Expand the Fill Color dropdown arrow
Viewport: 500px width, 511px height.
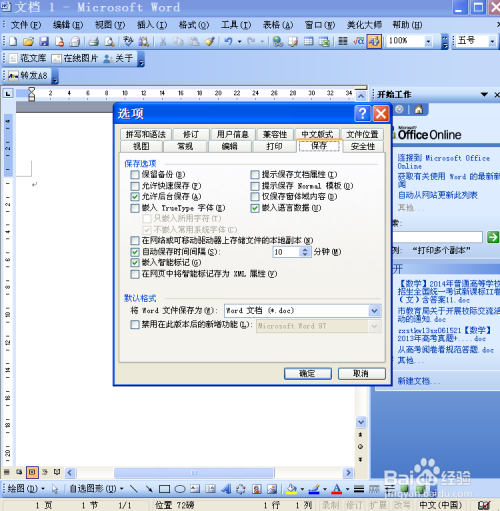pos(302,489)
